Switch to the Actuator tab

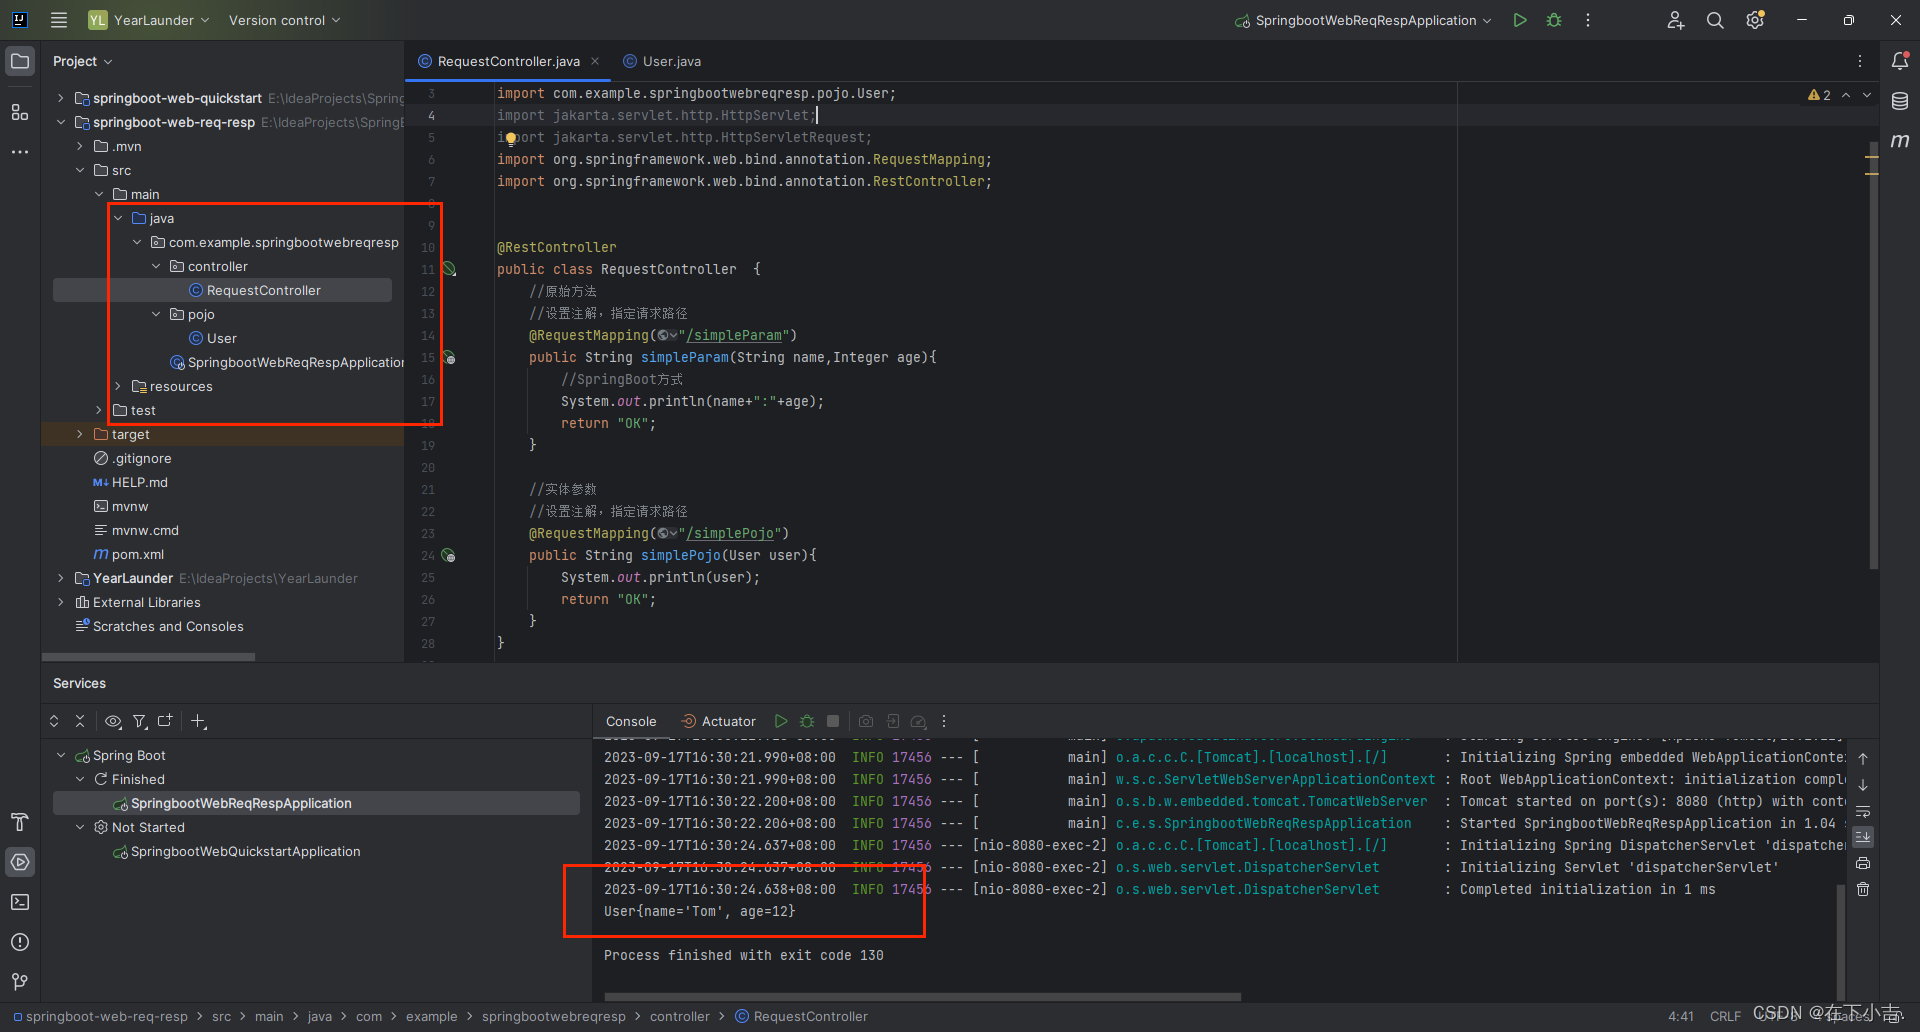tap(718, 721)
